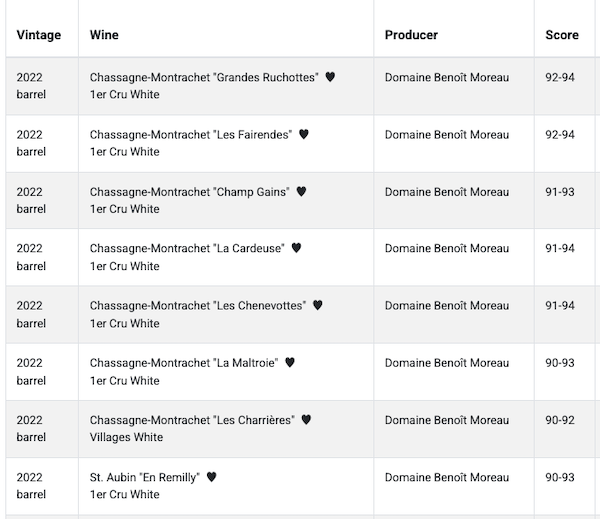Click heart icon next to La Cardeuse
Viewport: 600px width, 519px height.
click(x=296, y=248)
